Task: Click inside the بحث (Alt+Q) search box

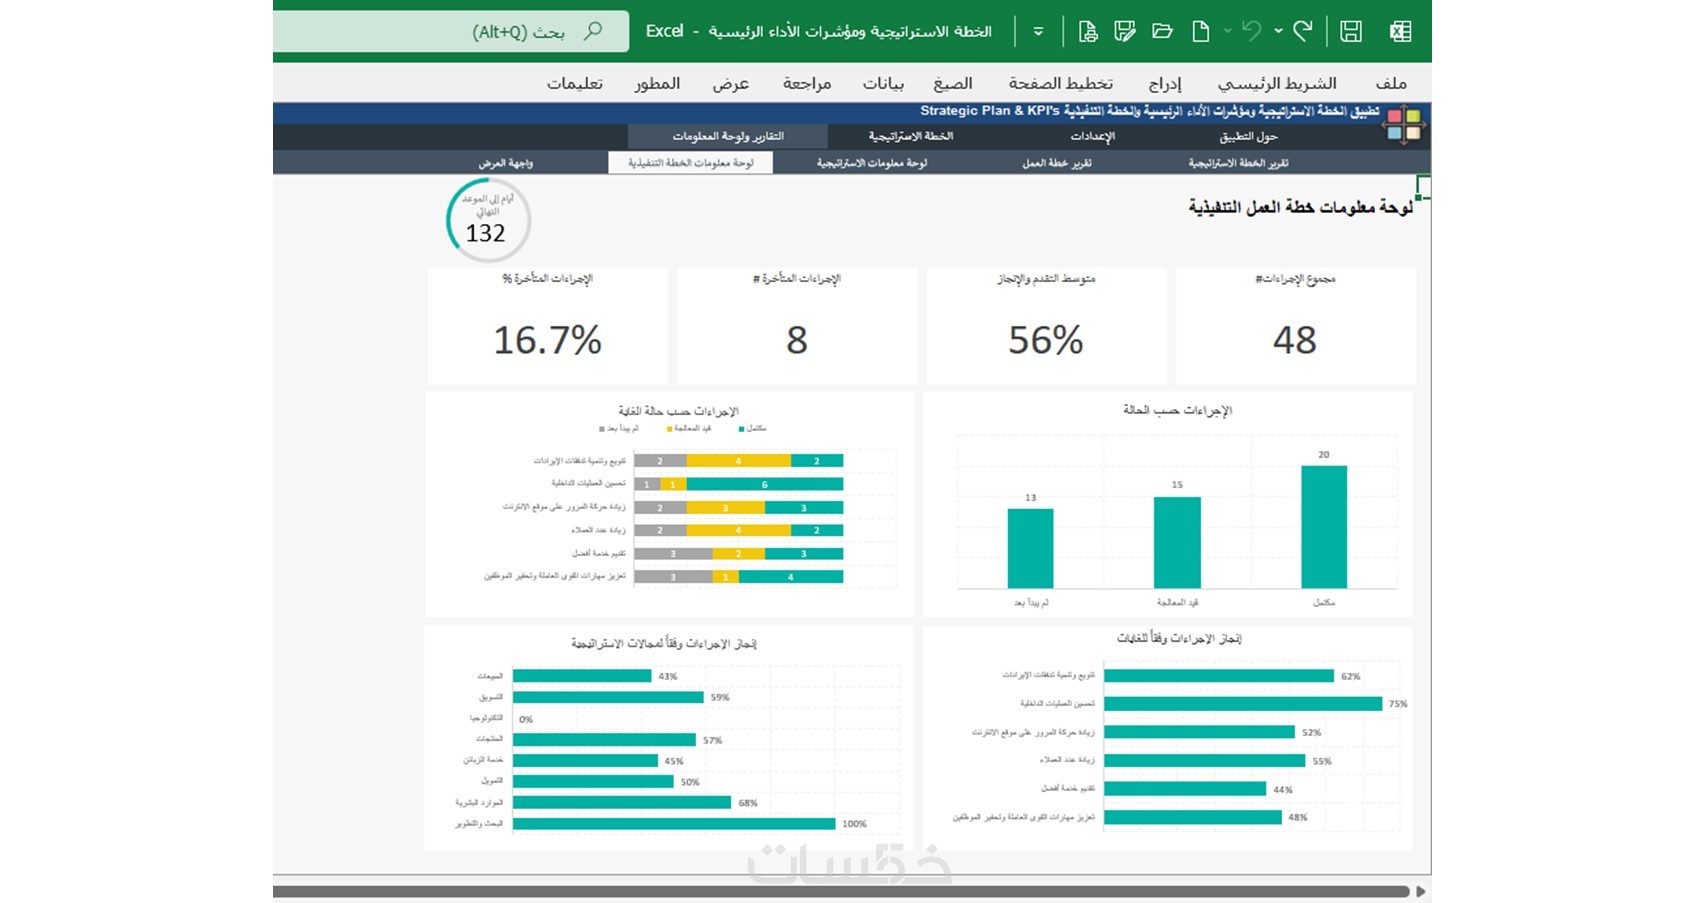Action: pyautogui.click(x=451, y=31)
